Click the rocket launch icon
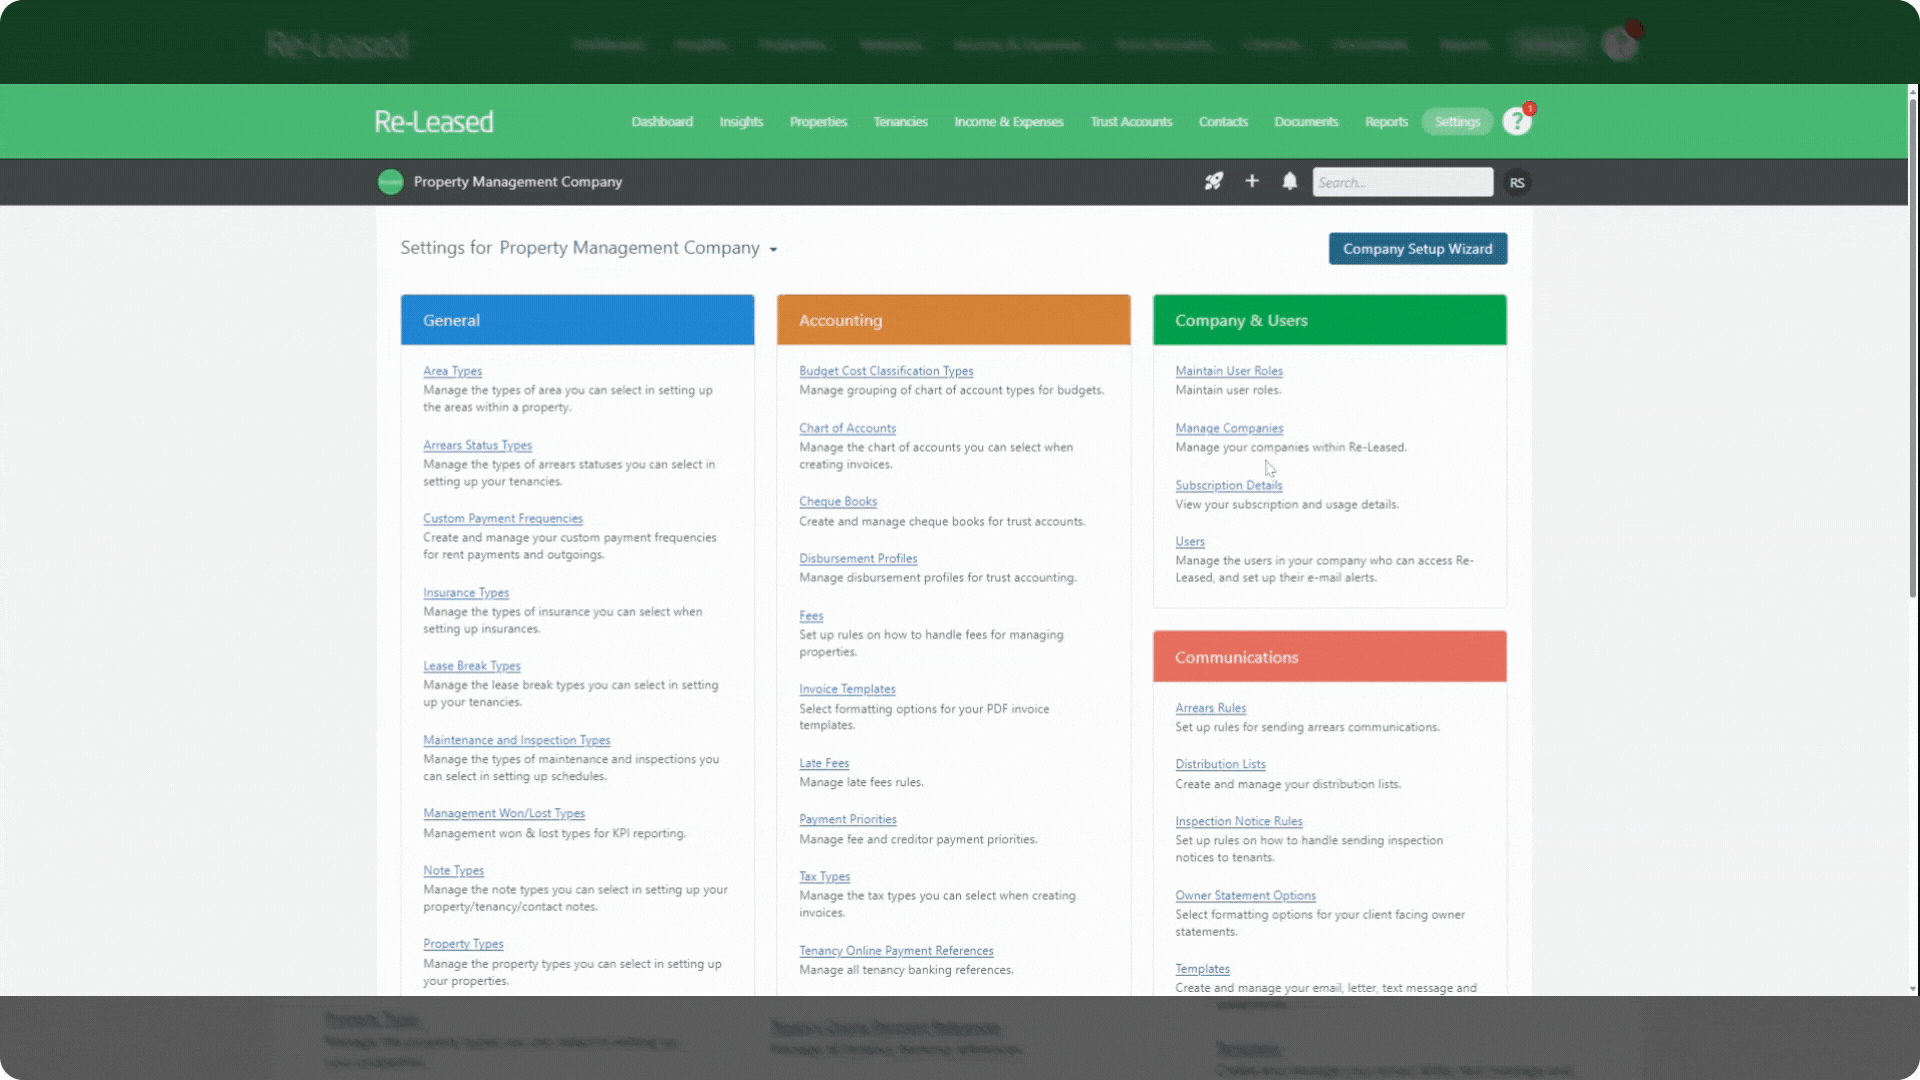The height and width of the screenshot is (1080, 1920). coord(1213,181)
